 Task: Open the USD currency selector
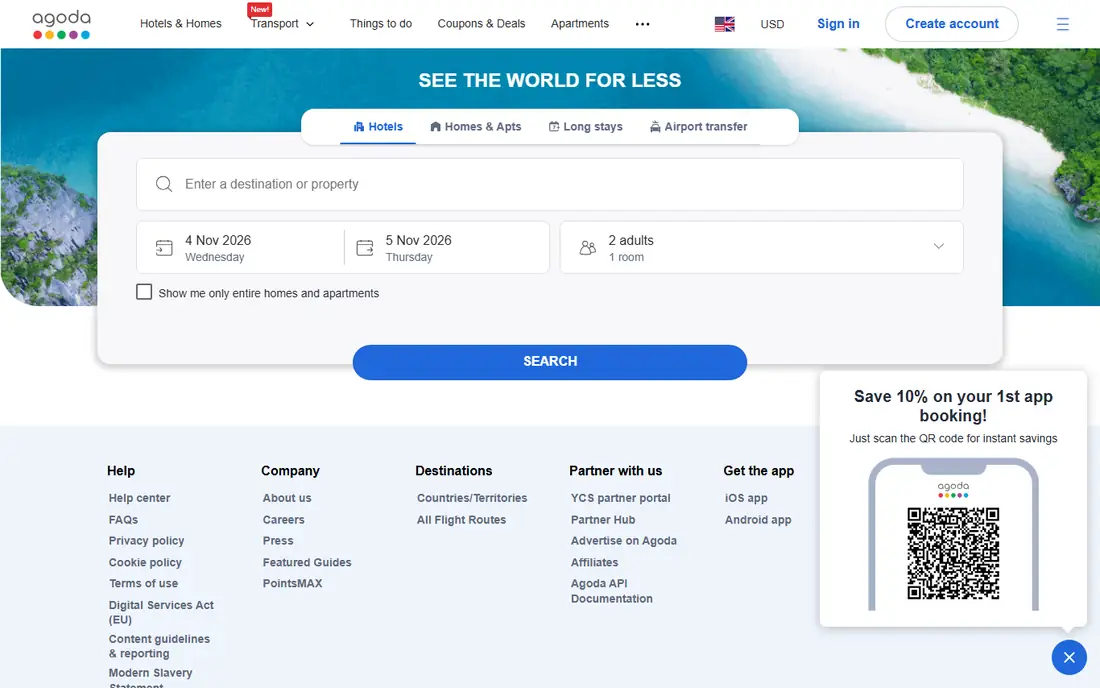pyautogui.click(x=772, y=24)
